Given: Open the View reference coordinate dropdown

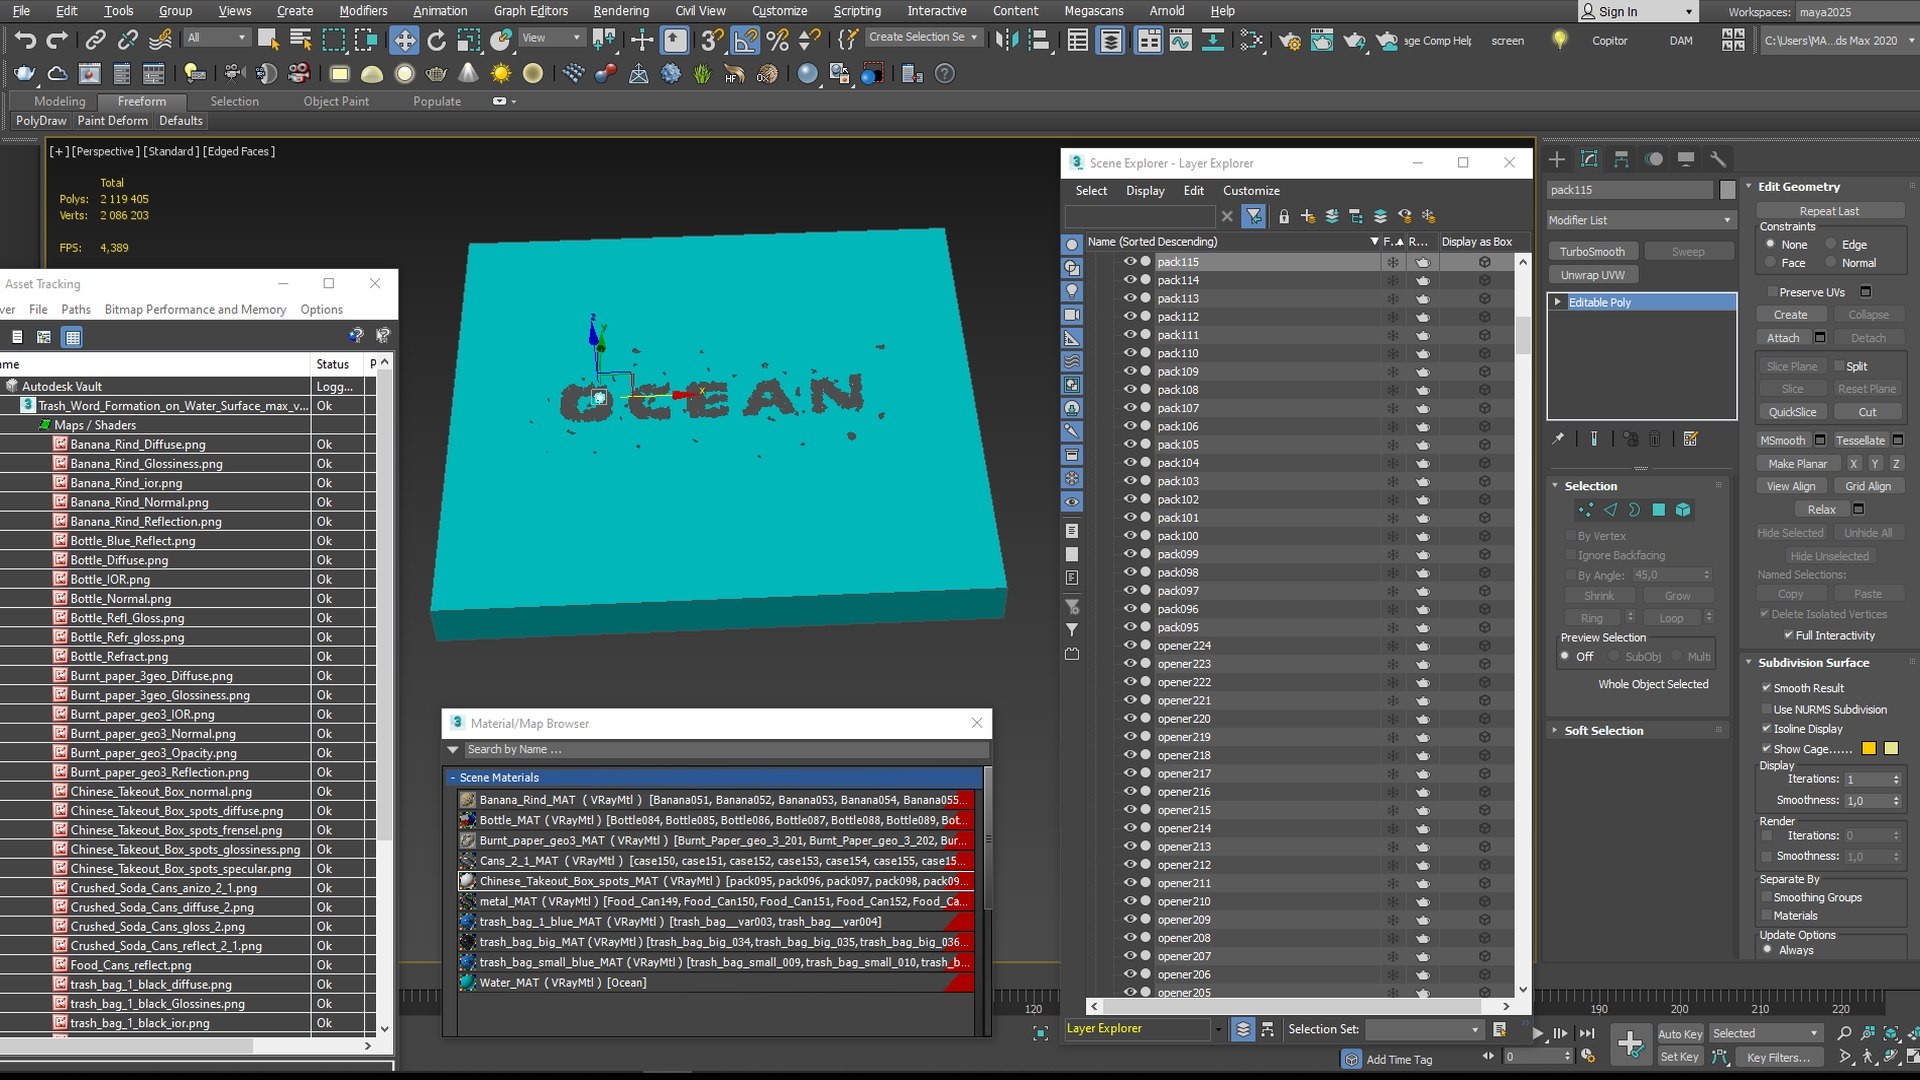Looking at the screenshot, I should pos(551,38).
